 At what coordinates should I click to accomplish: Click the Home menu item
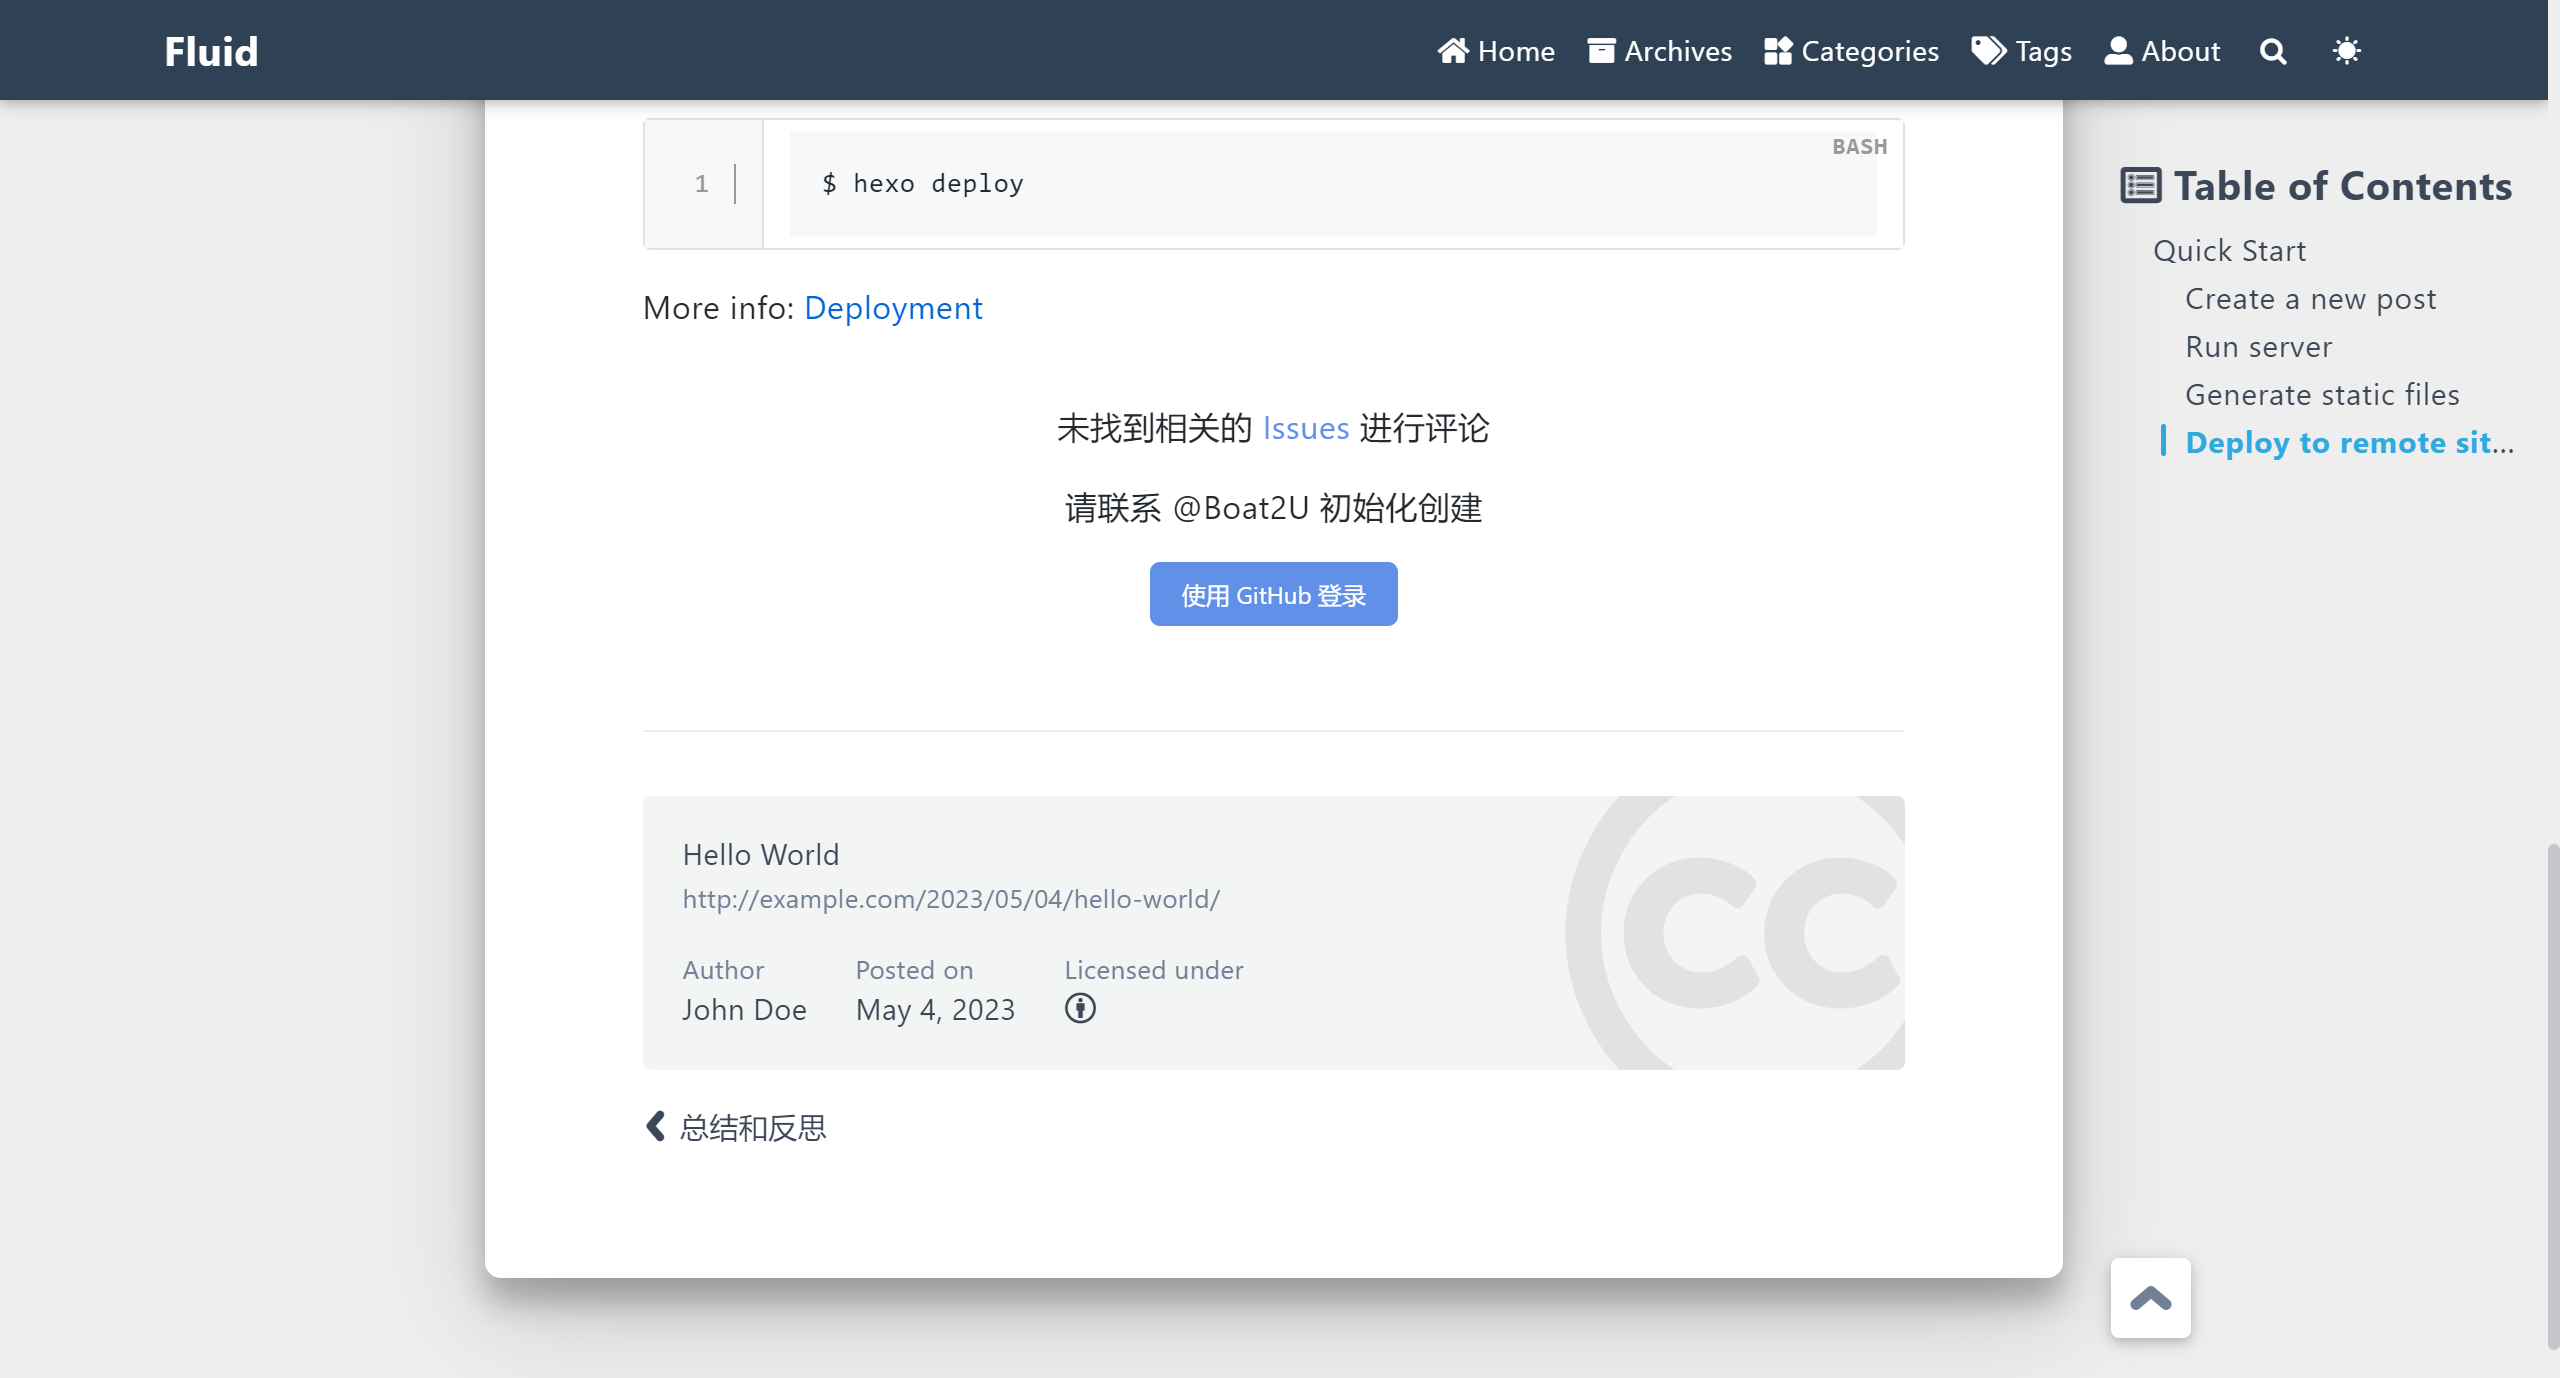tap(1496, 51)
